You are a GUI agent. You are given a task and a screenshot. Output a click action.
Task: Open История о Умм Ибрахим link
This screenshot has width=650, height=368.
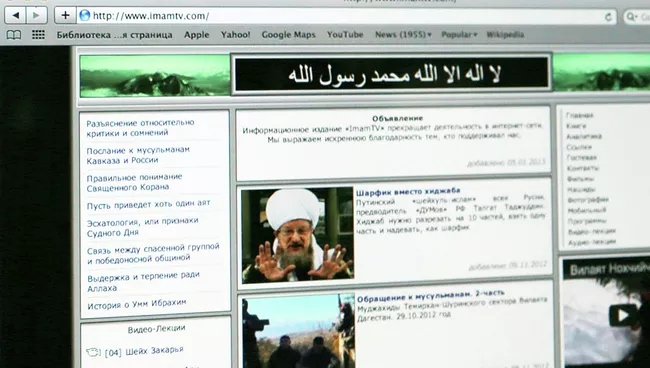137,305
